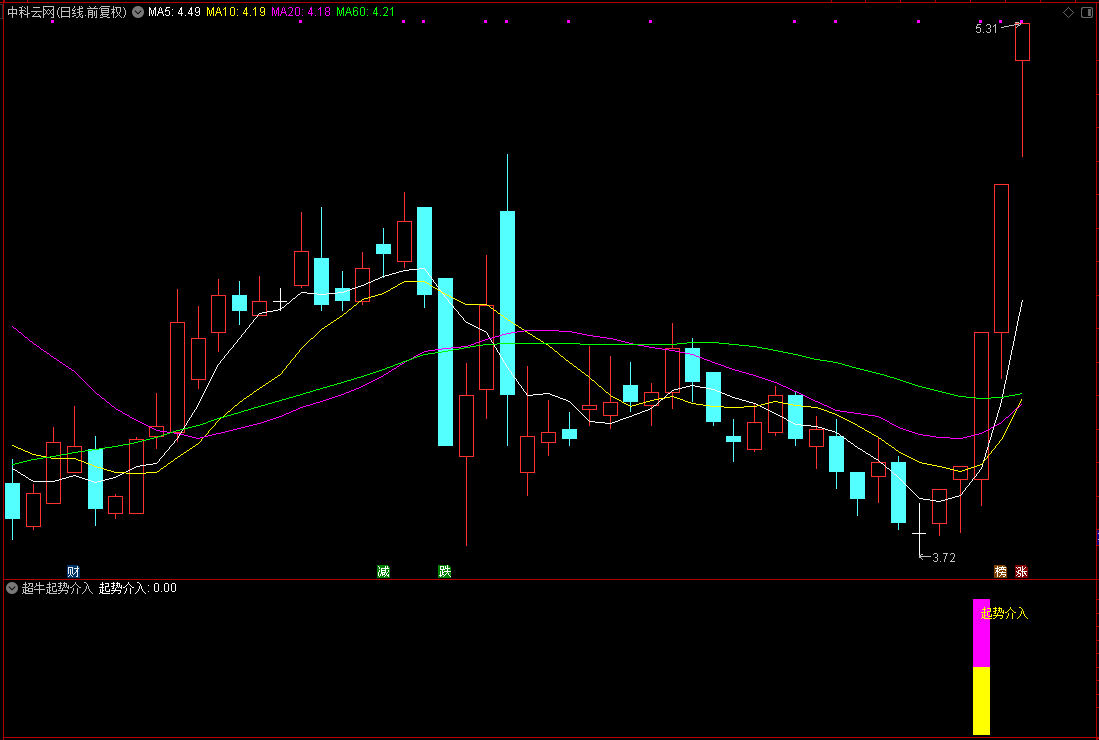Click the 减 marker icon
This screenshot has width=1099, height=740.
tap(383, 571)
